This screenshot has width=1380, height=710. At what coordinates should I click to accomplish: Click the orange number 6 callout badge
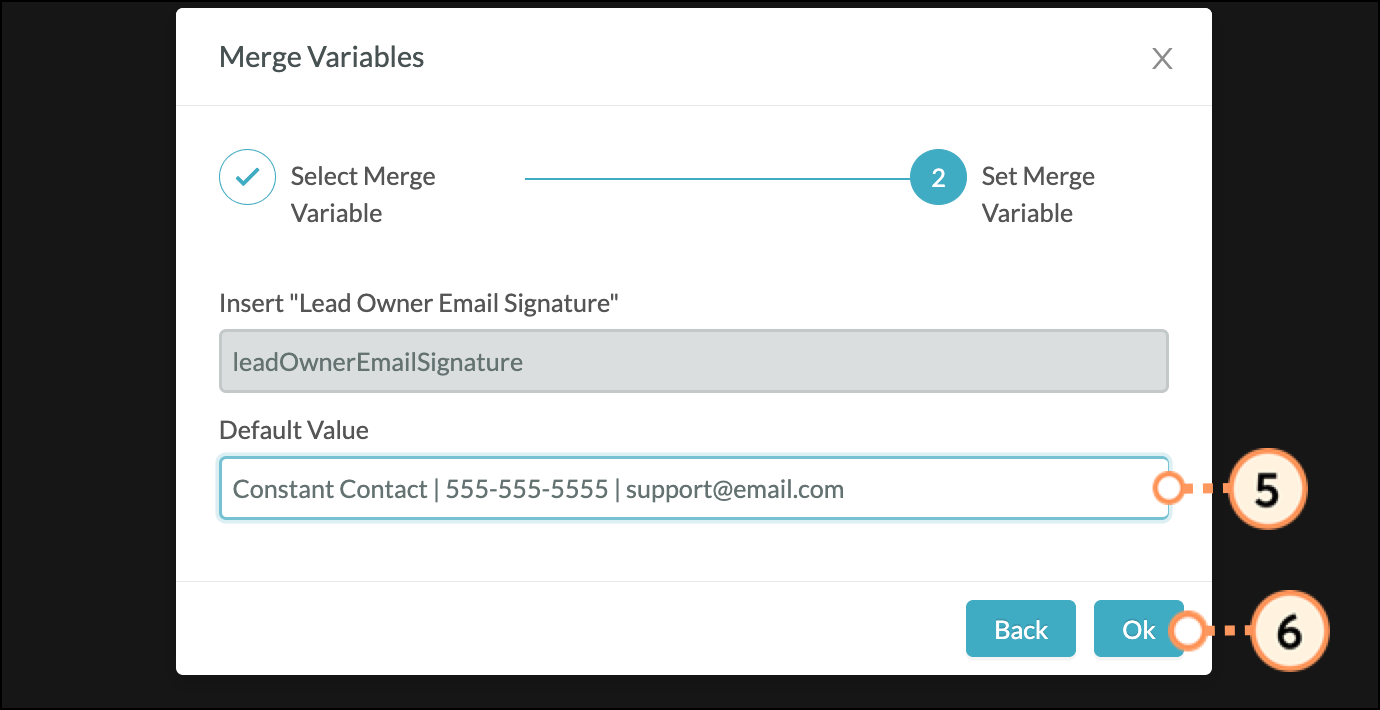pyautogui.click(x=1289, y=631)
